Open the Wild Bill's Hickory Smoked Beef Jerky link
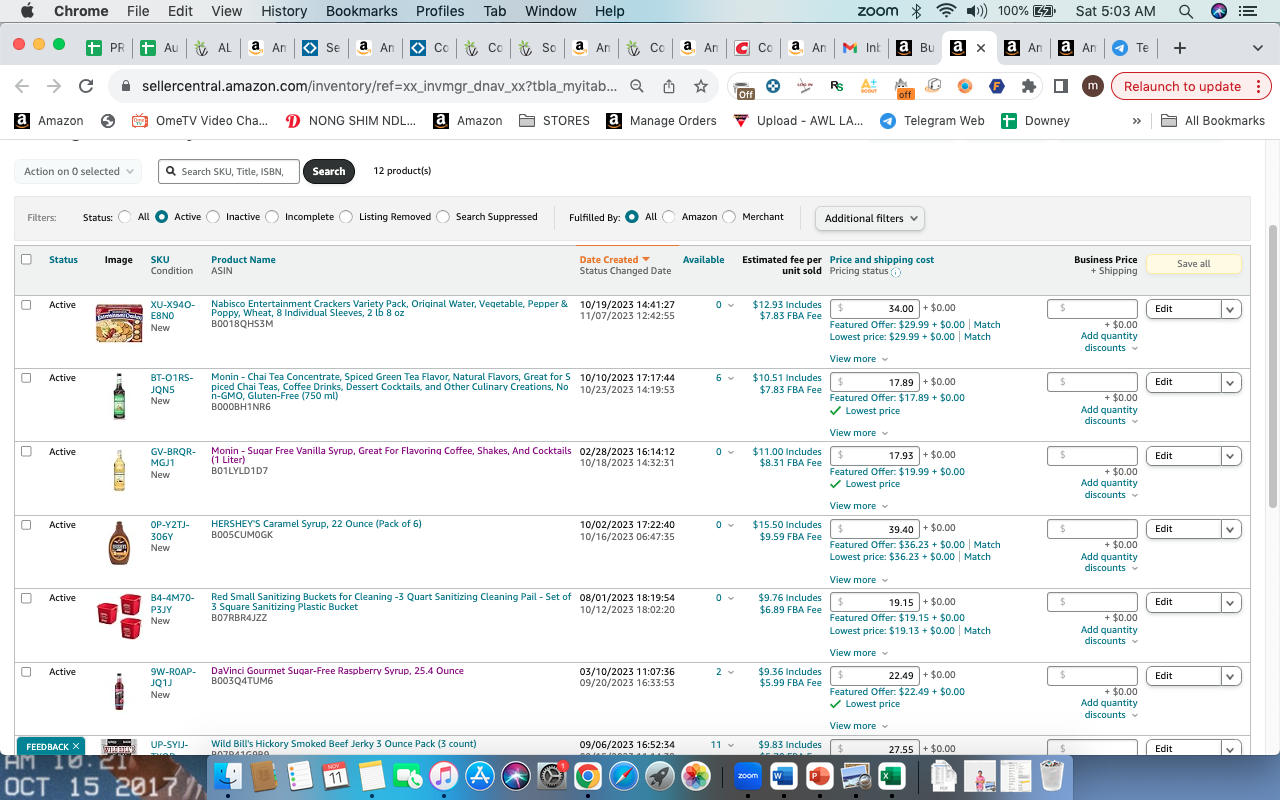 click(343, 744)
